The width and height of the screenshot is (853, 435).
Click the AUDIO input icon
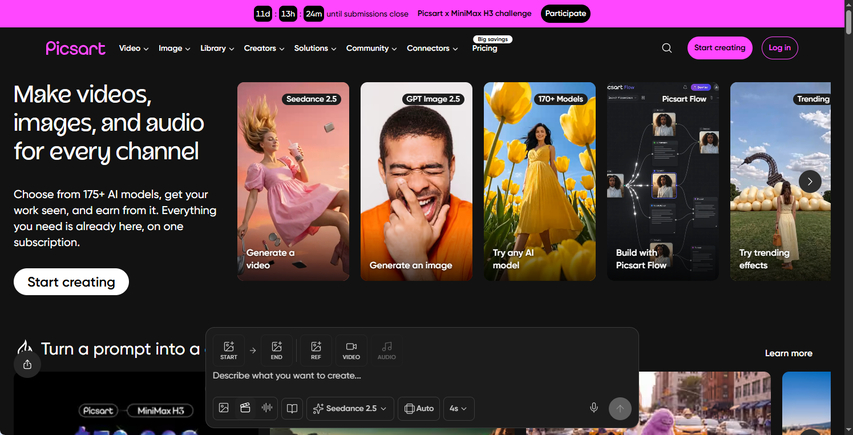(x=386, y=351)
